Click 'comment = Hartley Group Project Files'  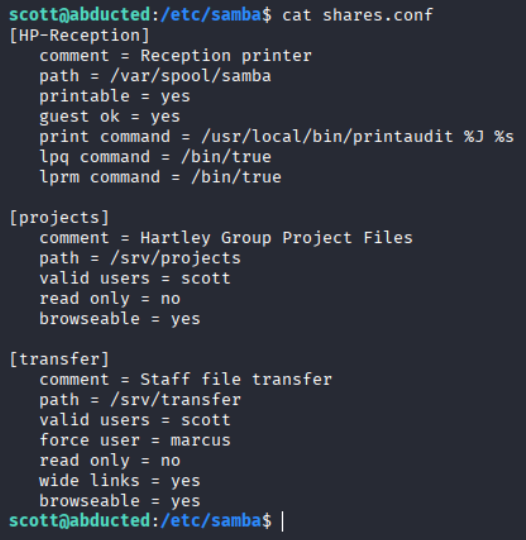(226, 238)
